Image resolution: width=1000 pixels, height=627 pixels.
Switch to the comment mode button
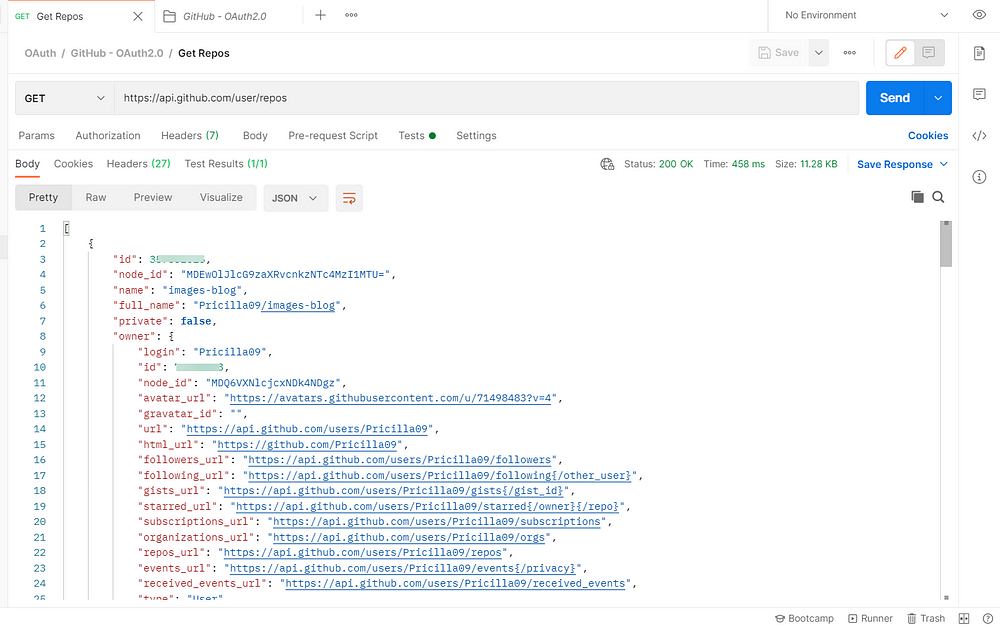click(928, 53)
